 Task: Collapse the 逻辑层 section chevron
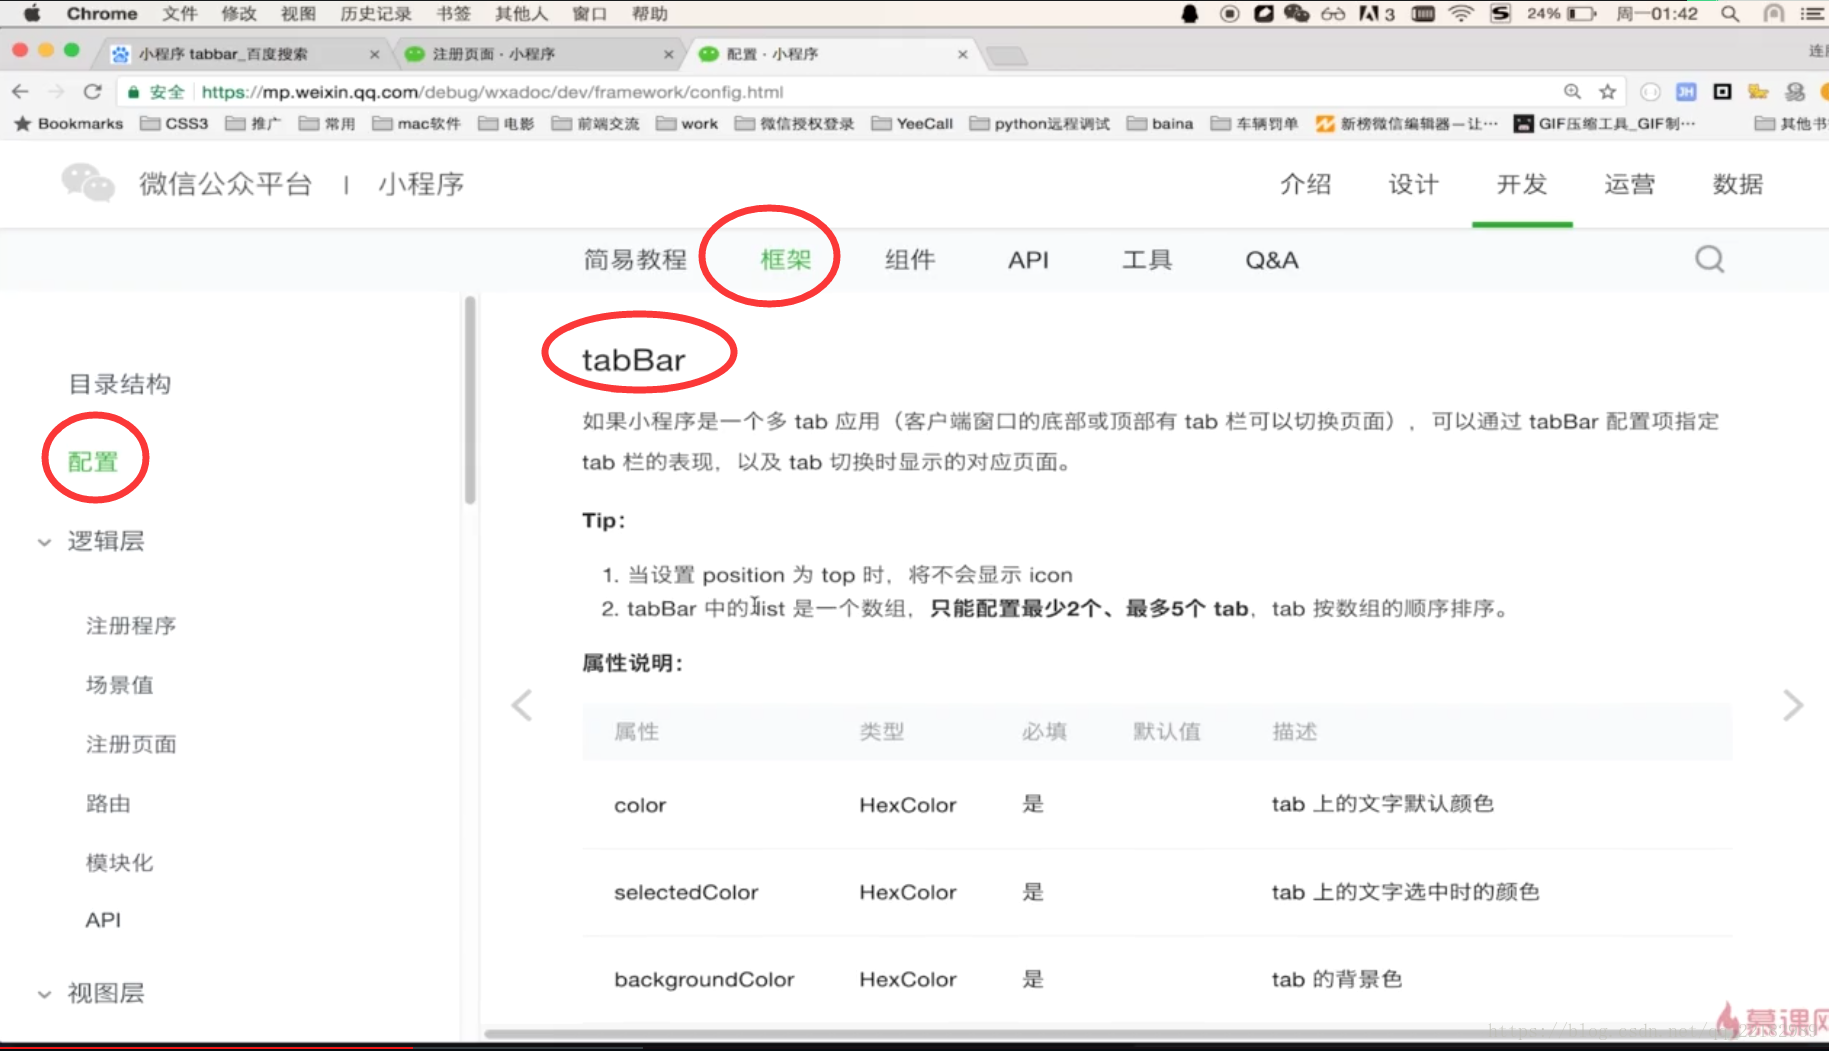[44, 542]
